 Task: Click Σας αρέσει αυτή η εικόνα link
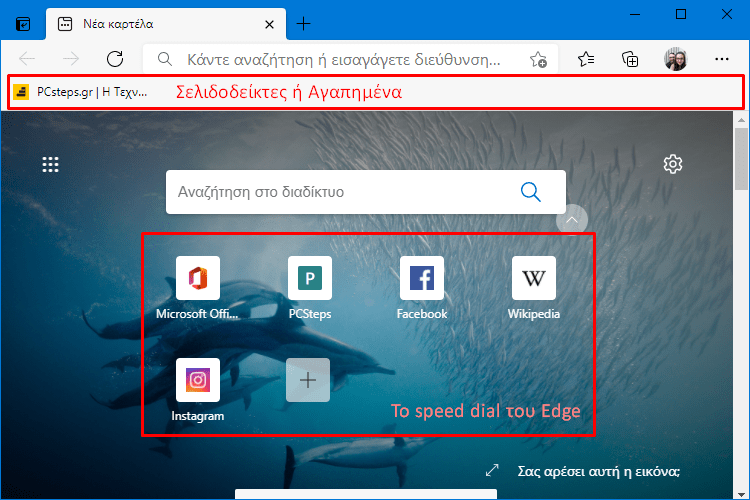coord(598,472)
